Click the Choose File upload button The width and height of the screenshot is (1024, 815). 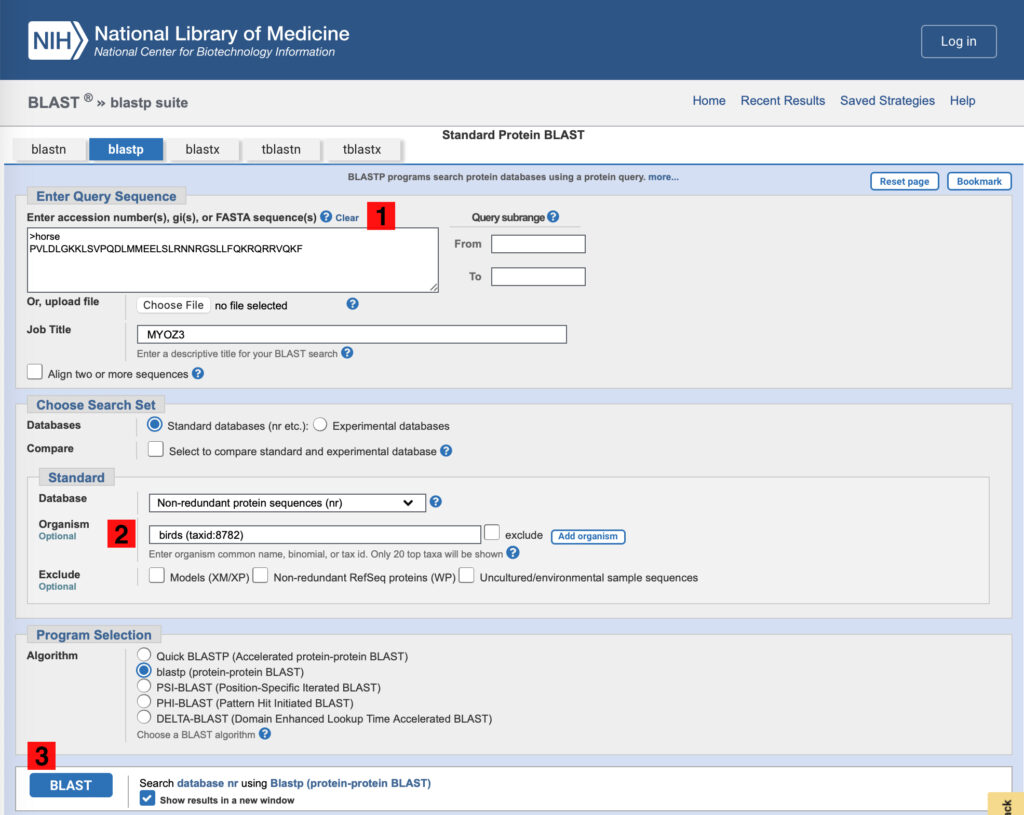coord(173,305)
